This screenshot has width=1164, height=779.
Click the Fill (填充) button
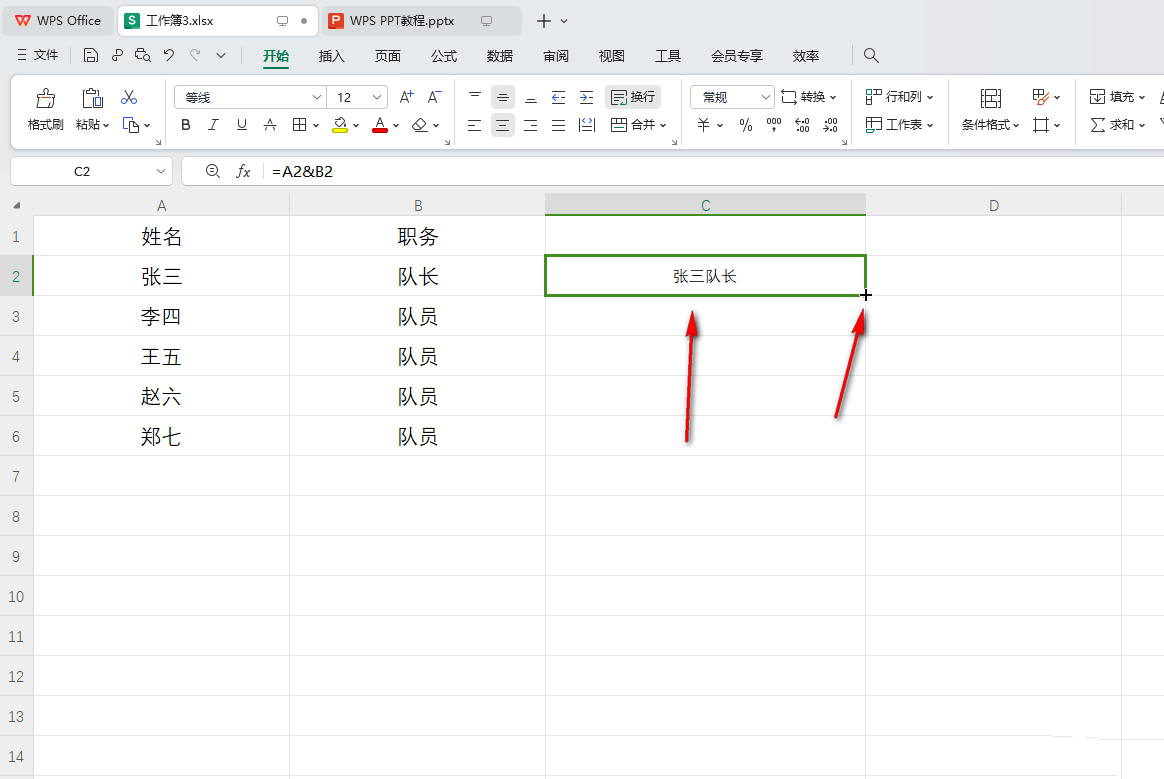[x=1118, y=97]
